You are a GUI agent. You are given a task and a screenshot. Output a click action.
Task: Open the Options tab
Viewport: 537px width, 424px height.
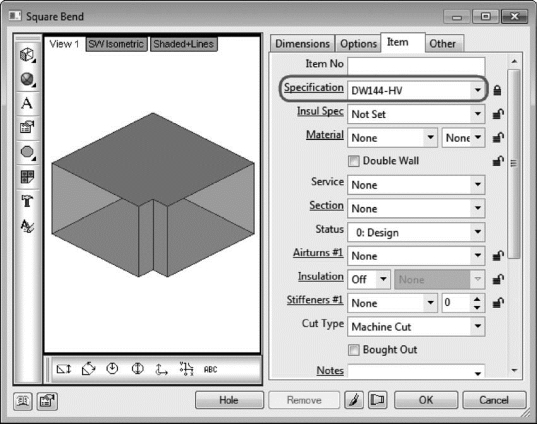click(358, 44)
